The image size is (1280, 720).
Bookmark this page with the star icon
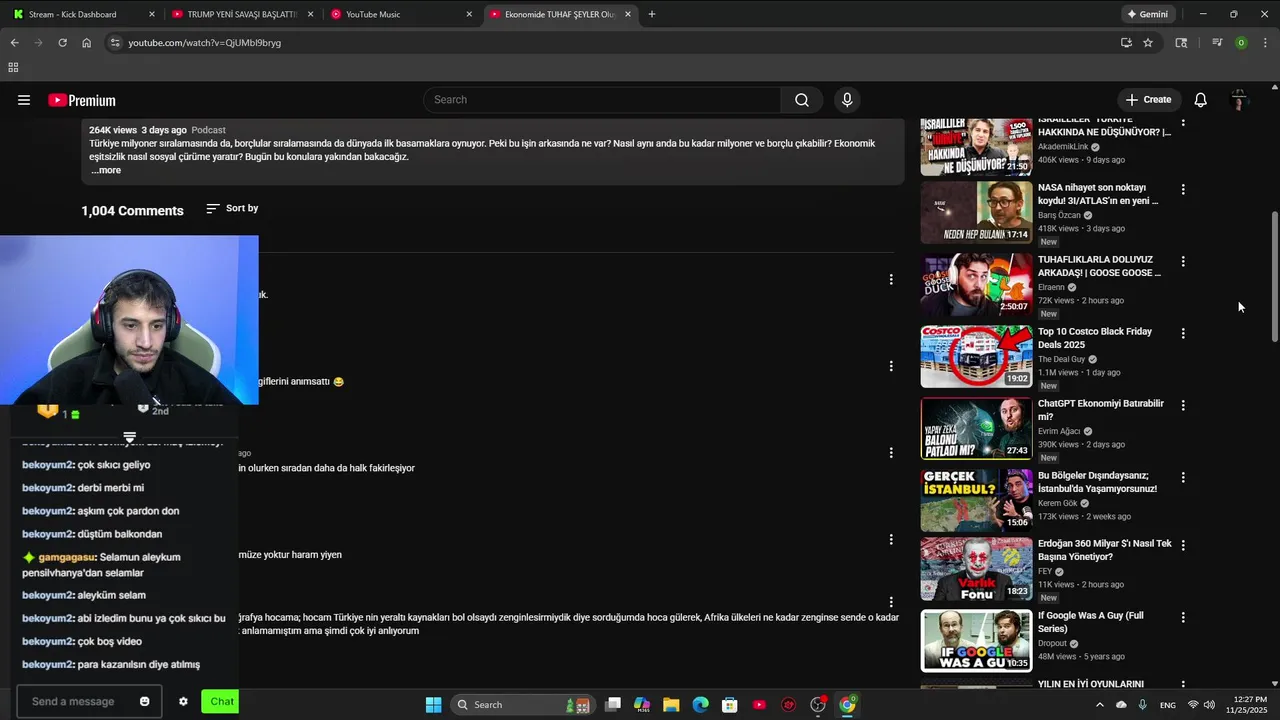[x=1148, y=43]
